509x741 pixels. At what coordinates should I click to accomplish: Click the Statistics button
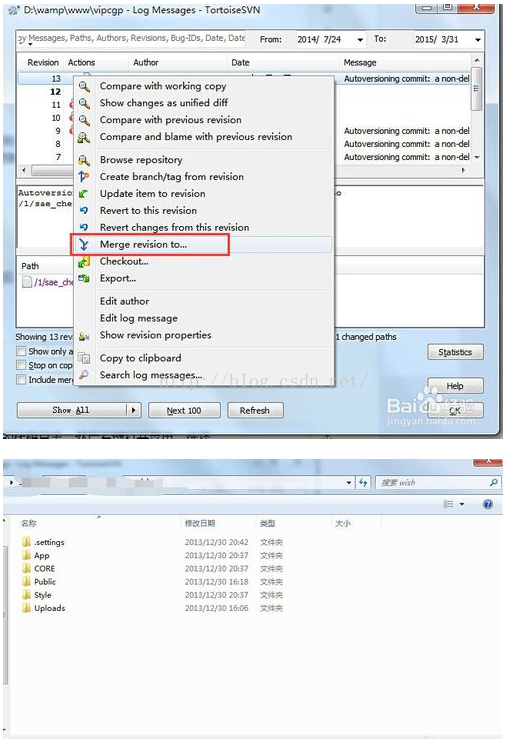tap(455, 352)
